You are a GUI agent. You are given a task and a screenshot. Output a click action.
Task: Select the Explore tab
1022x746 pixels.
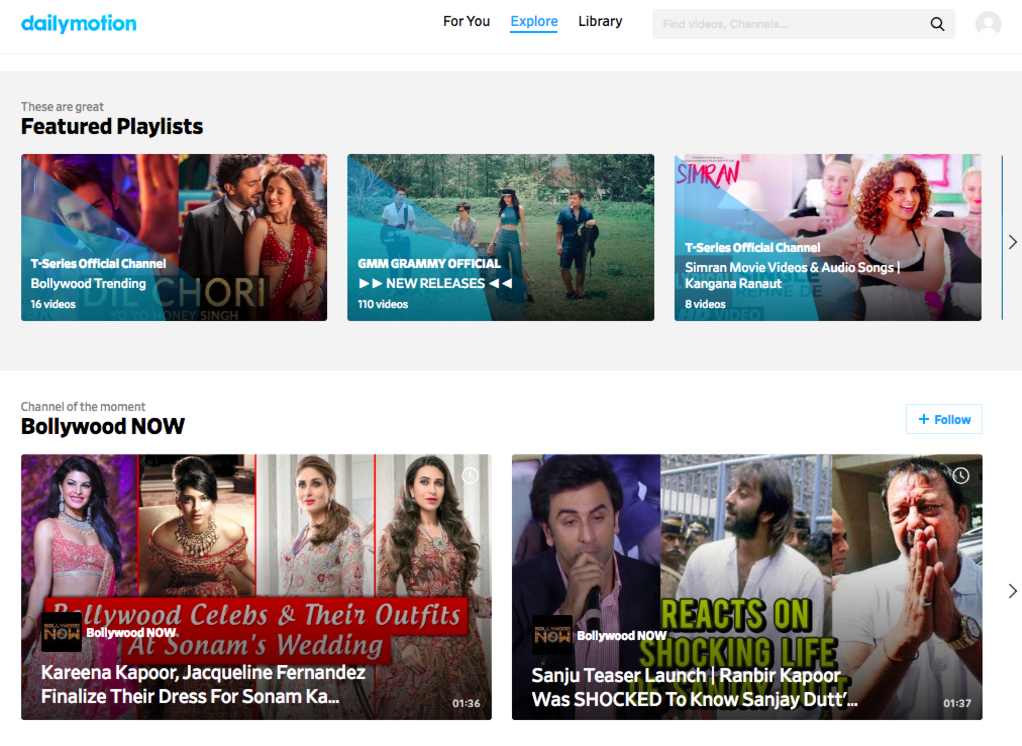[534, 22]
